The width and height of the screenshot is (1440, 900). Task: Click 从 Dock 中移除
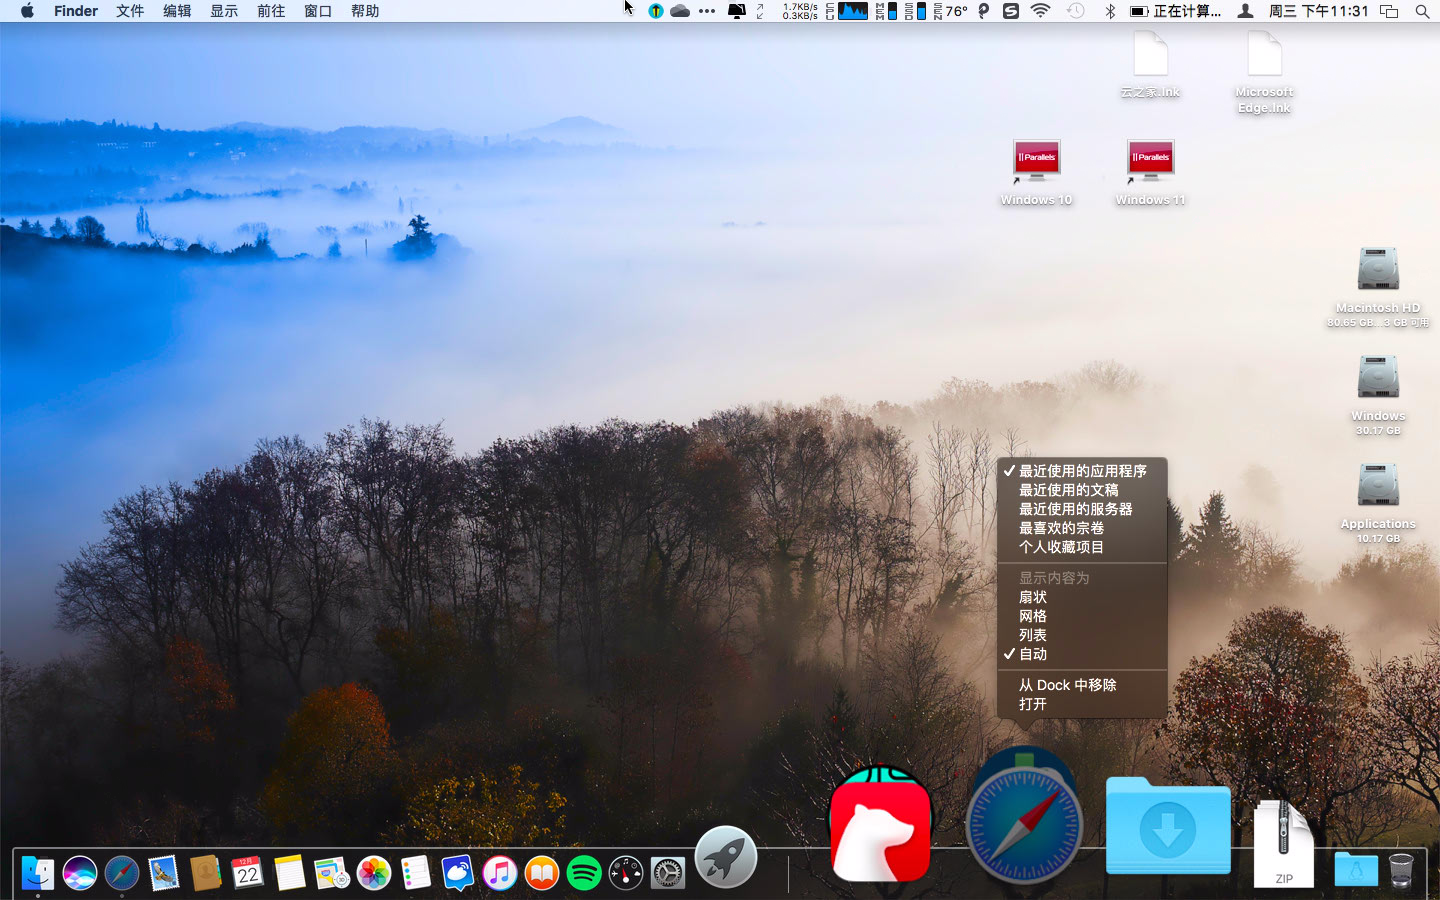click(x=1067, y=685)
